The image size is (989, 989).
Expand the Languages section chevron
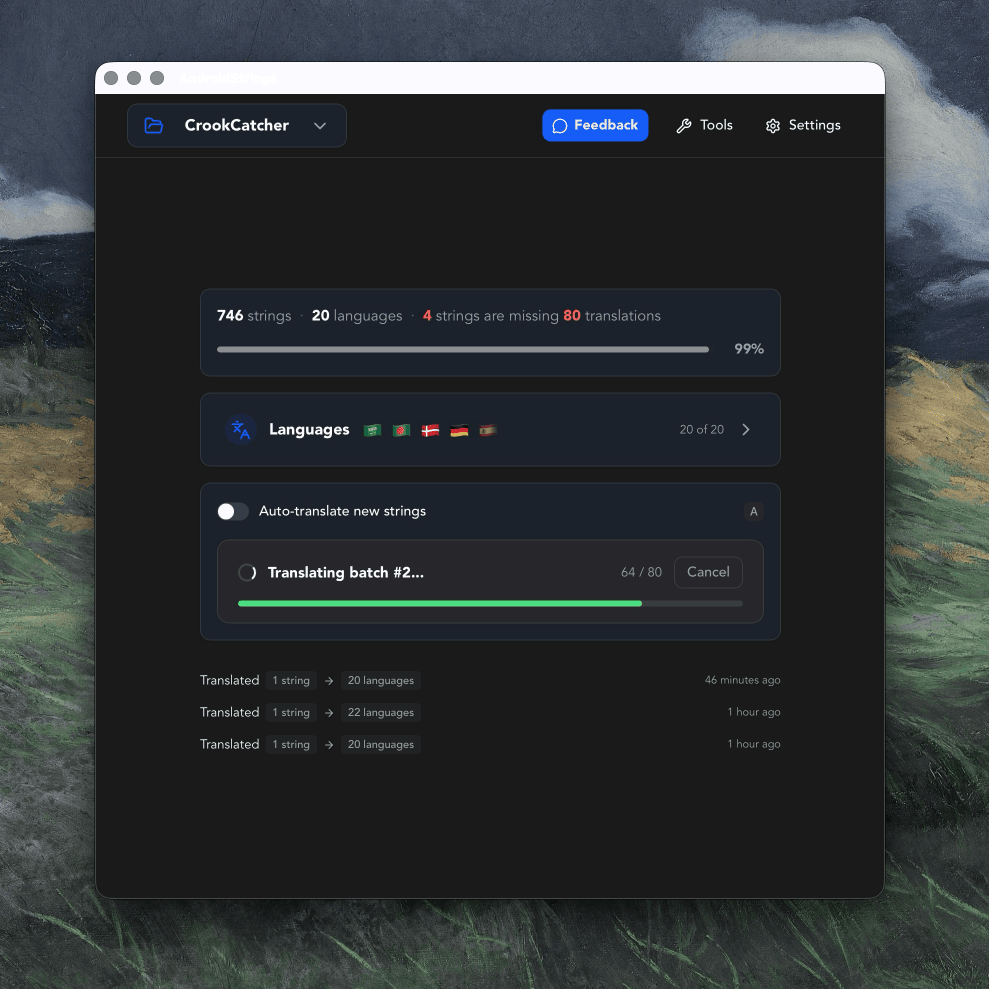[745, 429]
